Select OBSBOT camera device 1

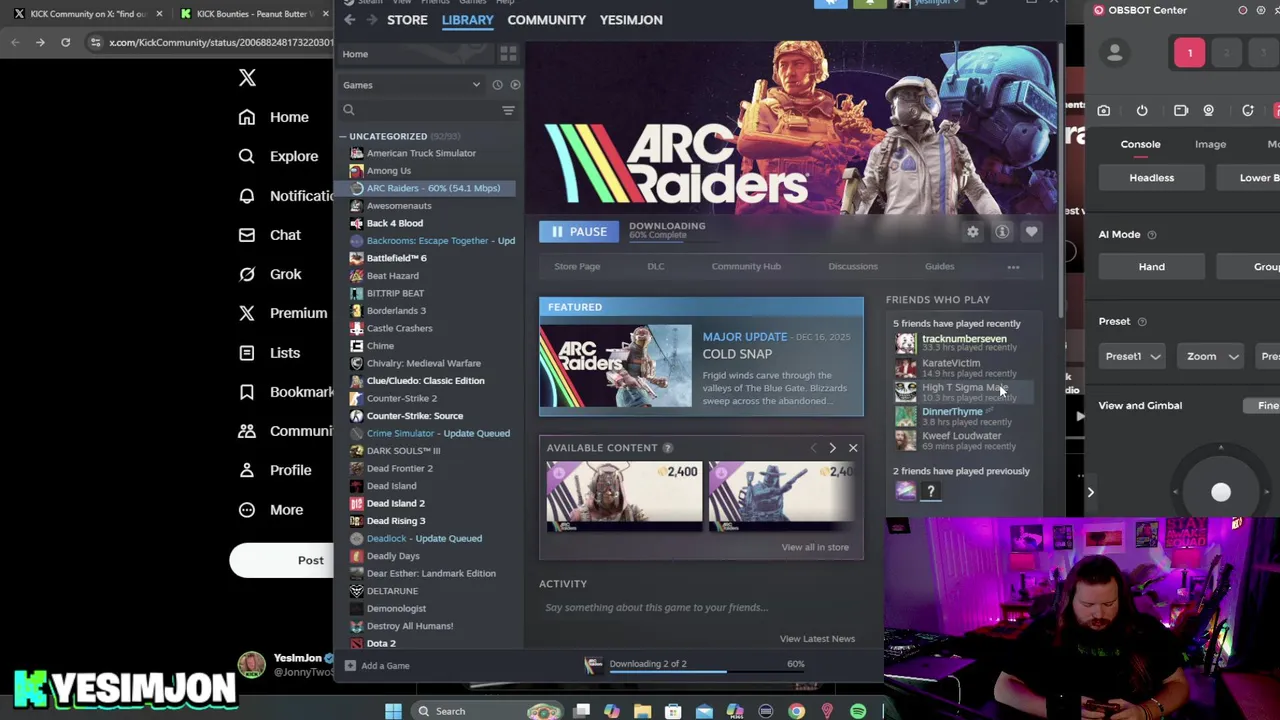coord(1189,53)
